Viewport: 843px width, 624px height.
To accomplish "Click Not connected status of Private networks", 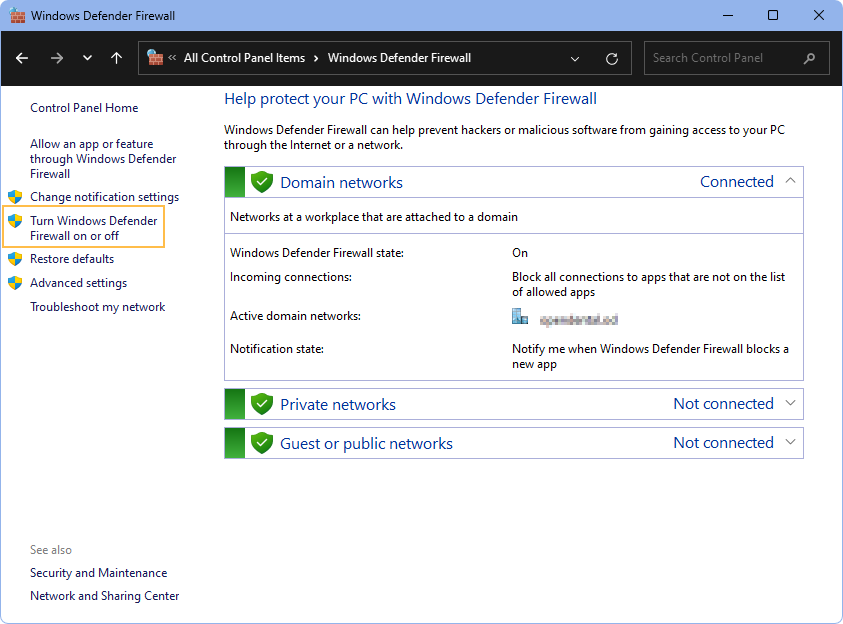I will (x=724, y=404).
